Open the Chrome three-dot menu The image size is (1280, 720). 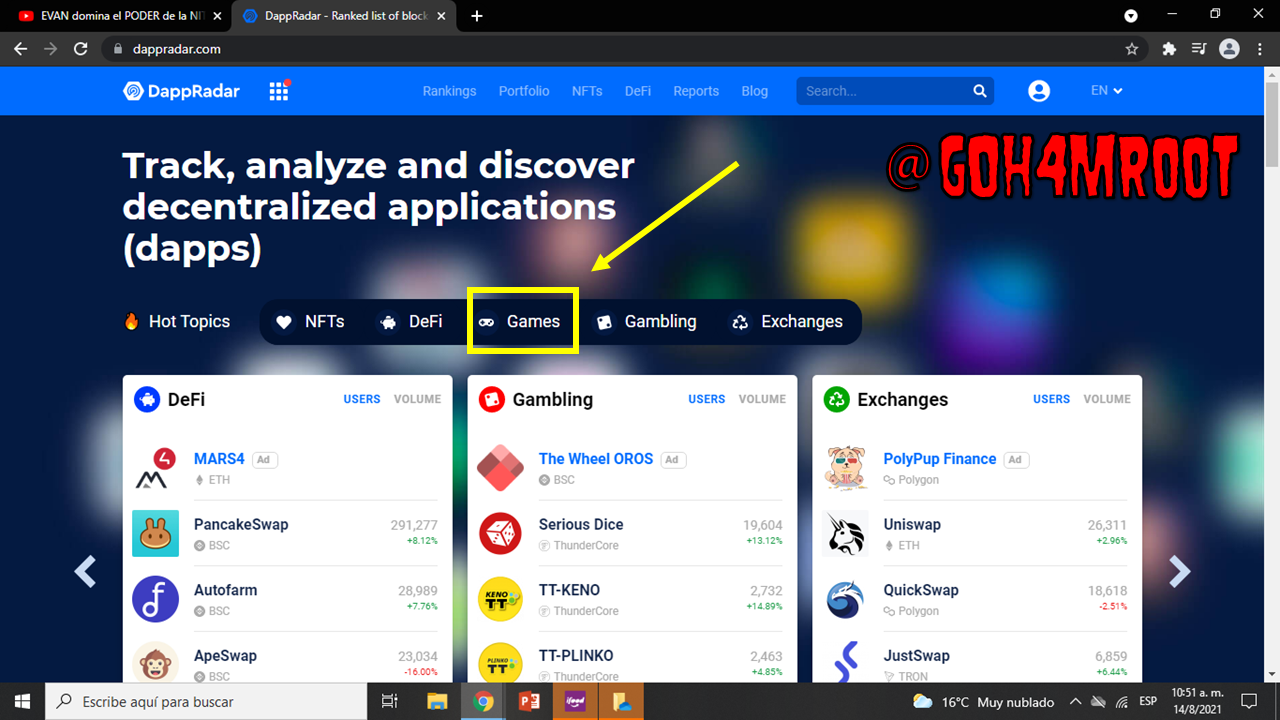(x=1258, y=49)
